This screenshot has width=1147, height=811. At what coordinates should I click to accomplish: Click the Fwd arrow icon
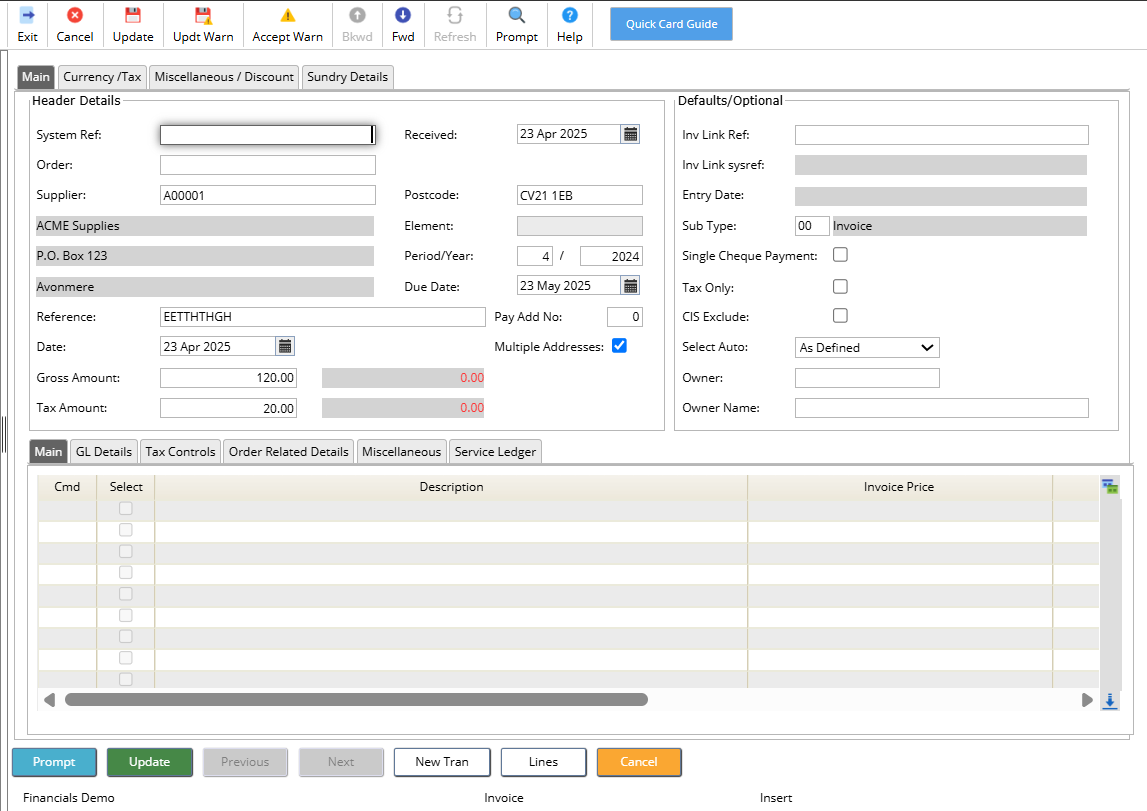pyautogui.click(x=402, y=25)
